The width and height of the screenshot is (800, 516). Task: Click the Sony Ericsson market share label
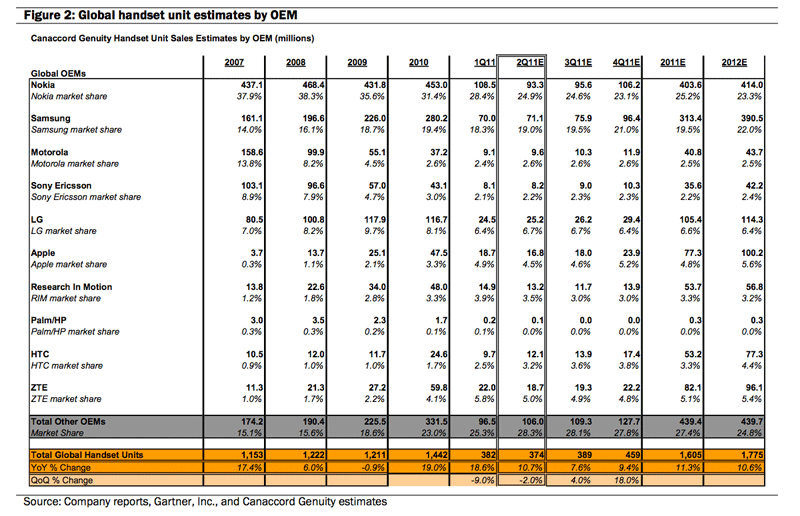click(x=86, y=197)
